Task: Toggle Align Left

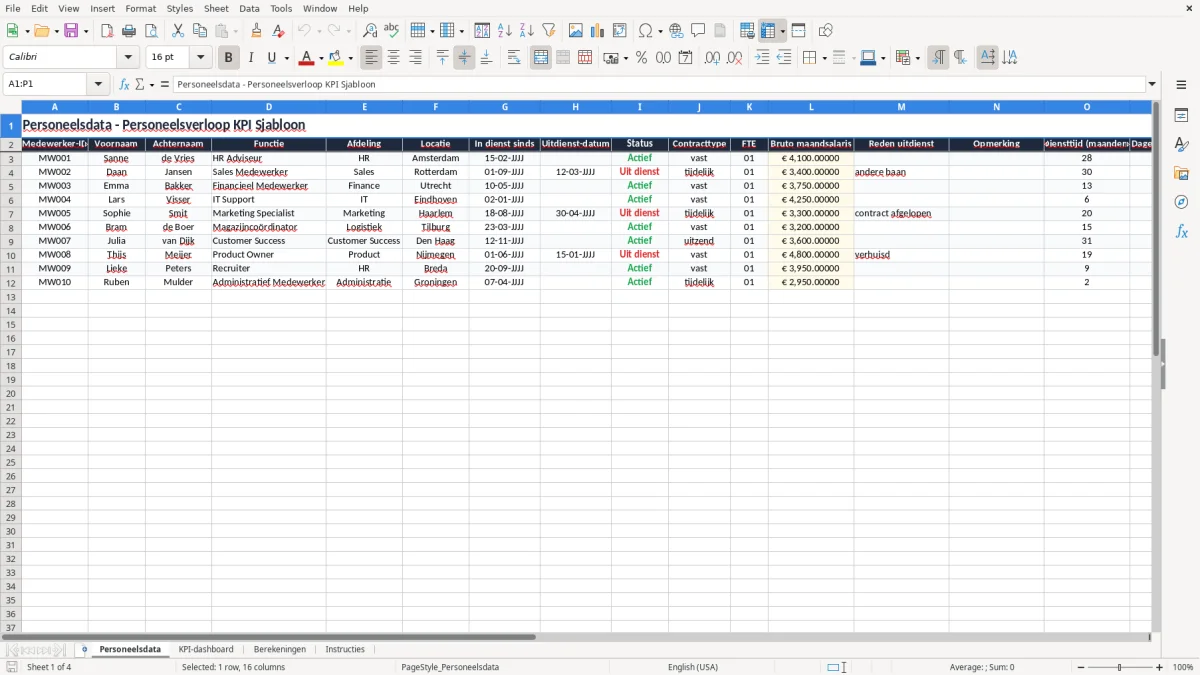Action: [x=372, y=58]
